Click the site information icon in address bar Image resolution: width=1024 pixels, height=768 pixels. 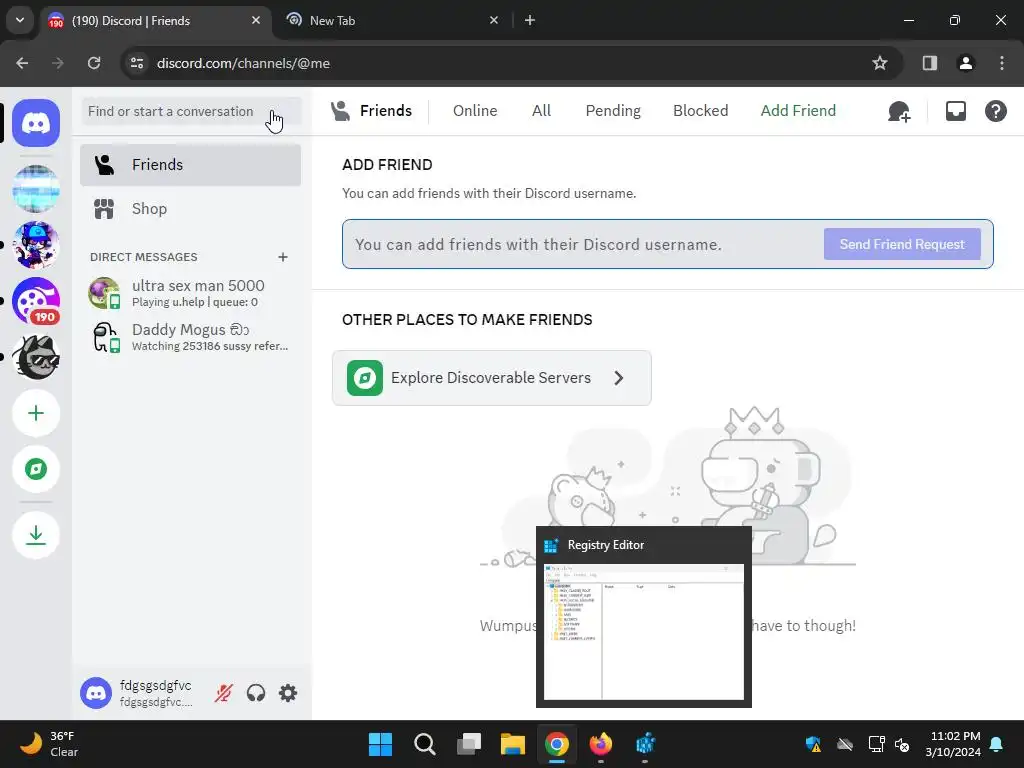(137, 63)
